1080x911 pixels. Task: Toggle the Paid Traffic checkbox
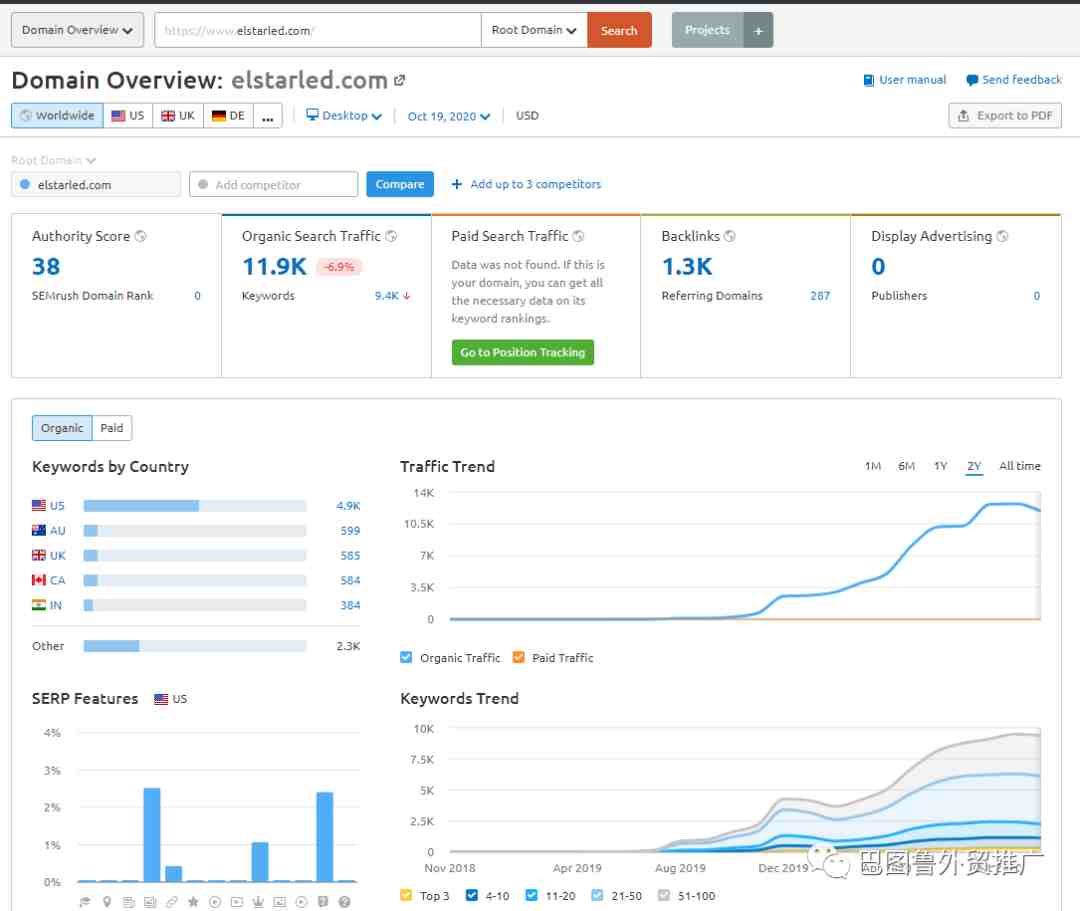519,657
